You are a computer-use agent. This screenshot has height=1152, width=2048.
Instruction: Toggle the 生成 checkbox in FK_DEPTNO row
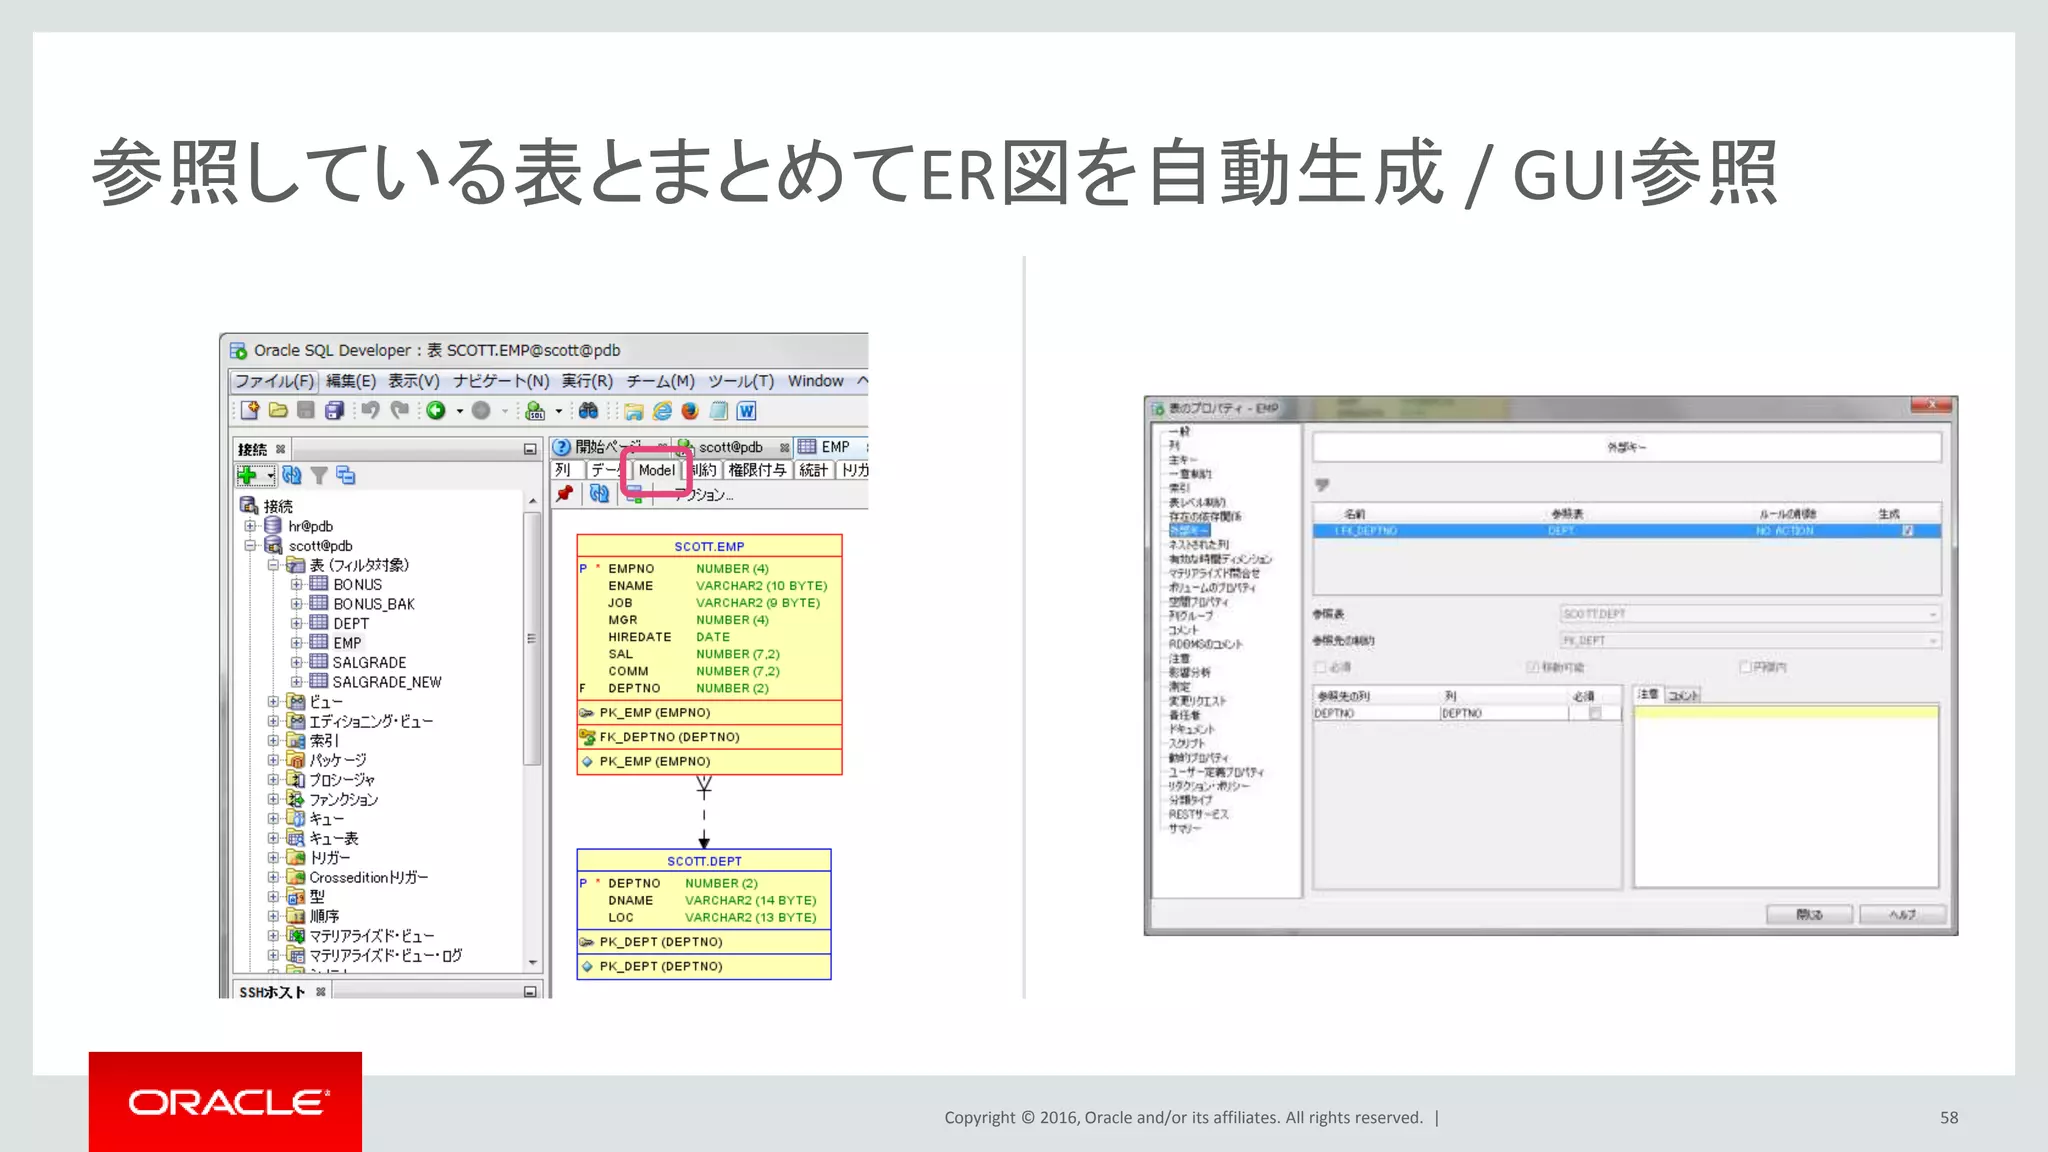coord(1907,531)
